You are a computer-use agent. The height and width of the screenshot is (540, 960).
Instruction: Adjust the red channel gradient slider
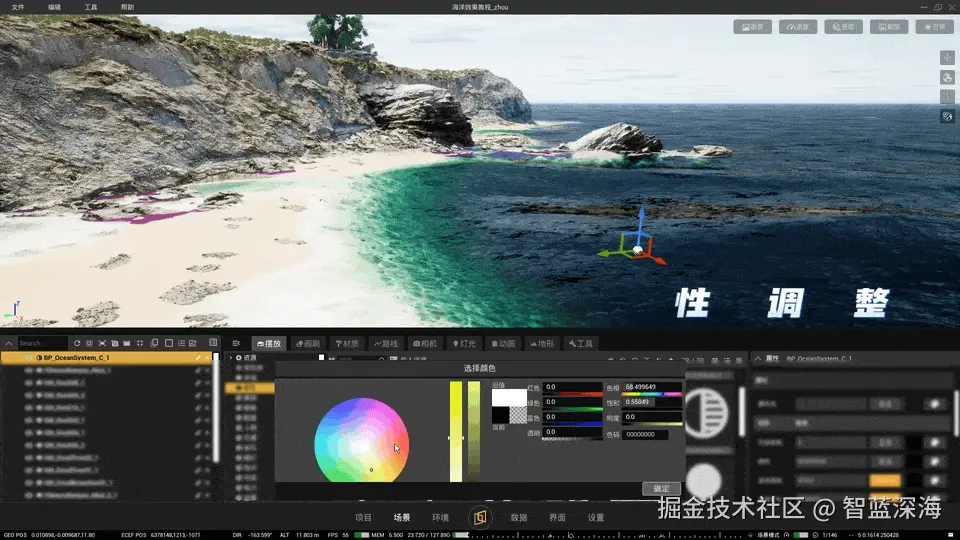click(x=572, y=394)
